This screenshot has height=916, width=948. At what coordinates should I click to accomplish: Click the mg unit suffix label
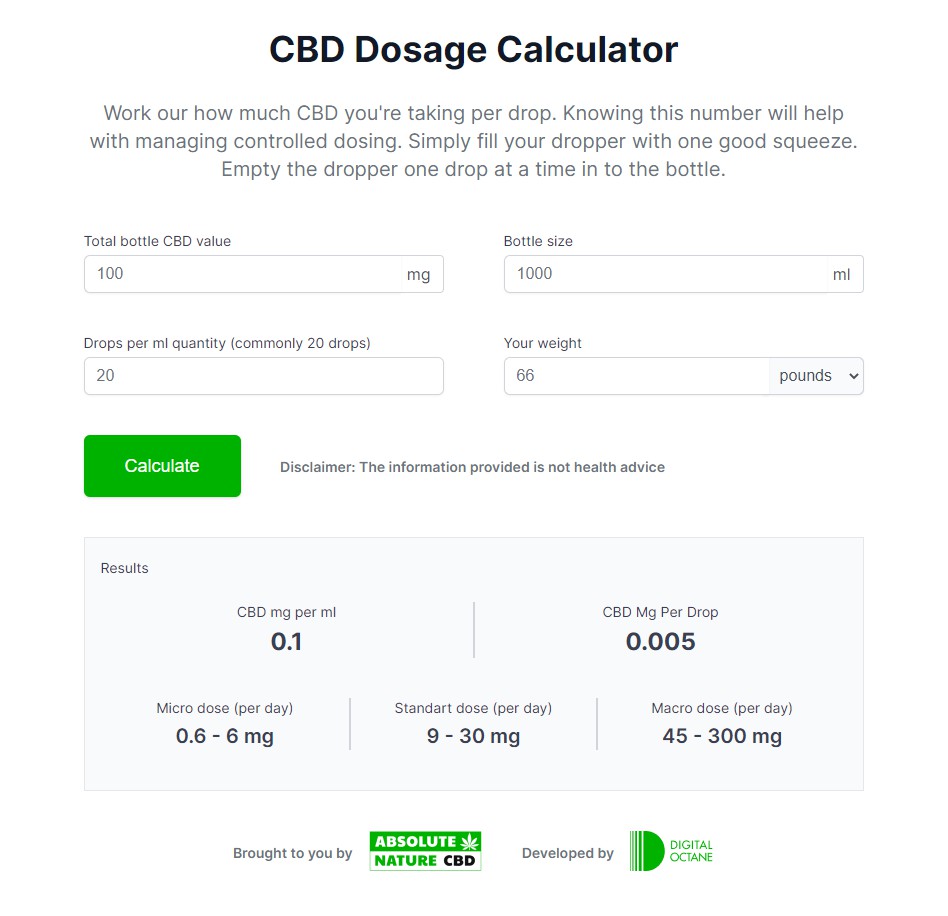click(x=418, y=274)
